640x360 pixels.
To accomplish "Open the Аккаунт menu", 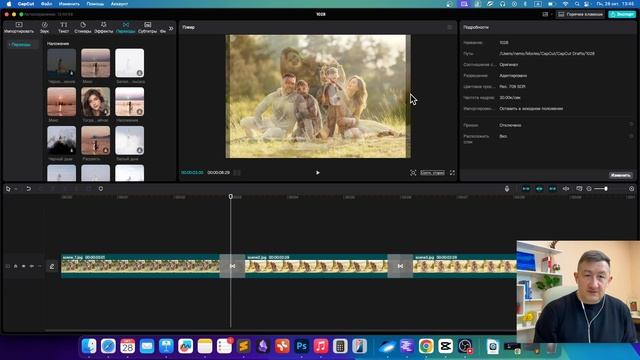I will (x=120, y=4).
